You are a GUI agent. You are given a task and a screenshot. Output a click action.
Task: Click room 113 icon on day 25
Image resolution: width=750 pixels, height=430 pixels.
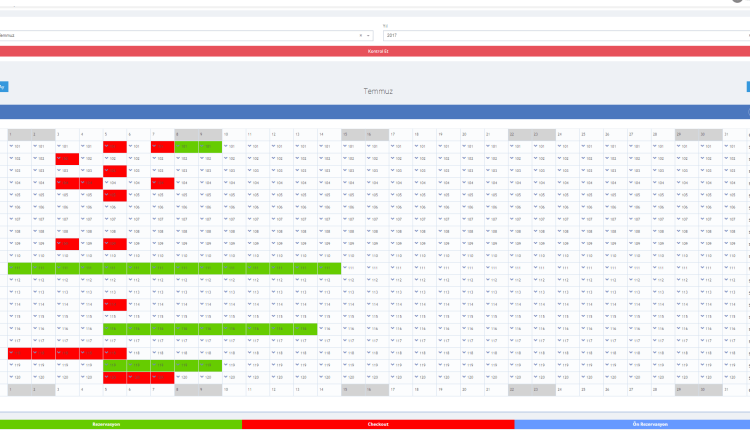click(x=584, y=292)
